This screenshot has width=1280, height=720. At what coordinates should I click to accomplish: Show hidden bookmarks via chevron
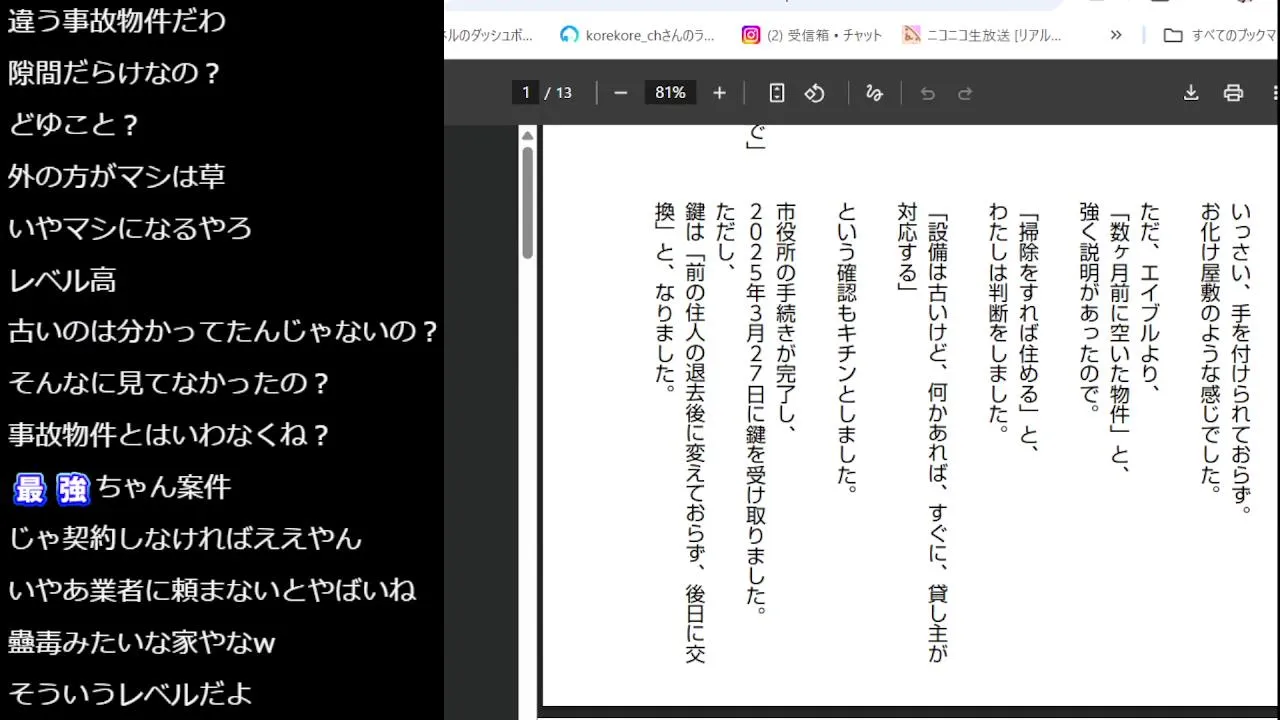(x=1116, y=35)
